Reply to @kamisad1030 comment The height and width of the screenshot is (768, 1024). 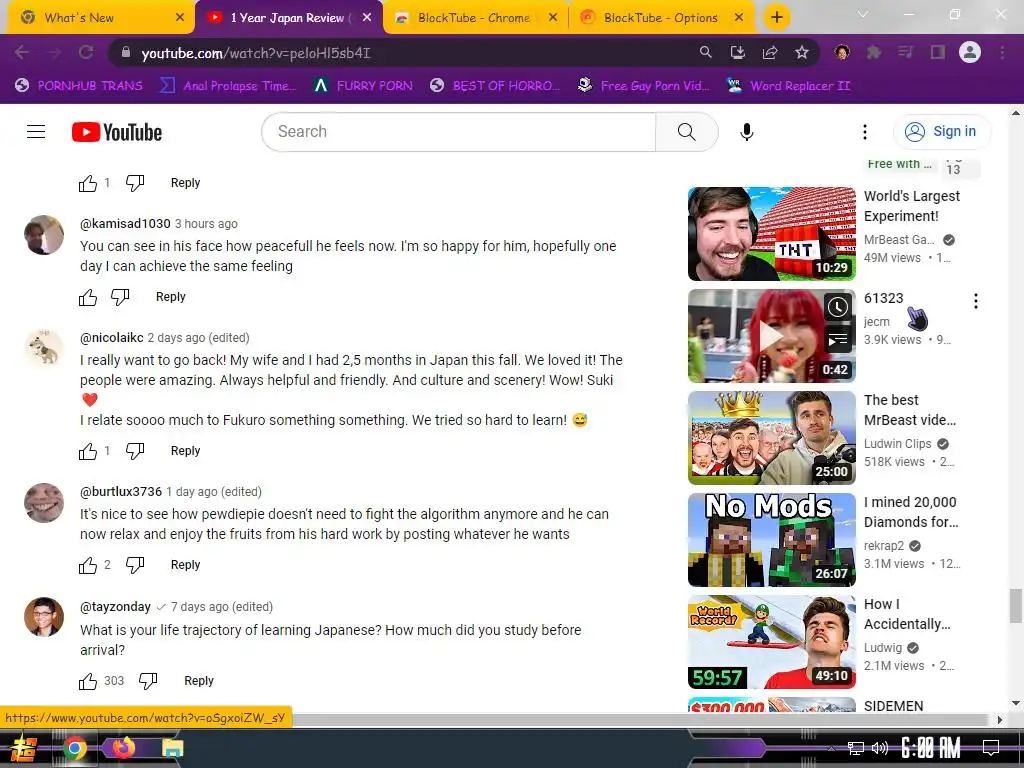tap(170, 297)
